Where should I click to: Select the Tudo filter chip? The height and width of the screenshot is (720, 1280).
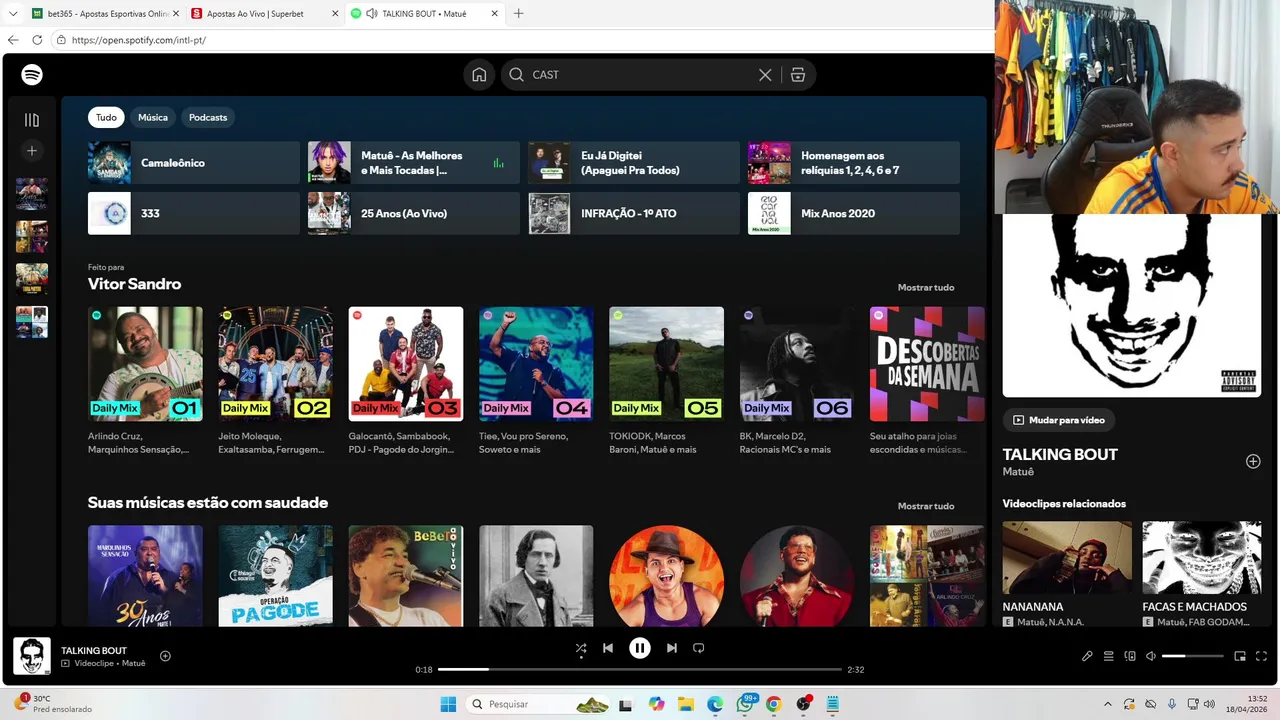coord(106,117)
